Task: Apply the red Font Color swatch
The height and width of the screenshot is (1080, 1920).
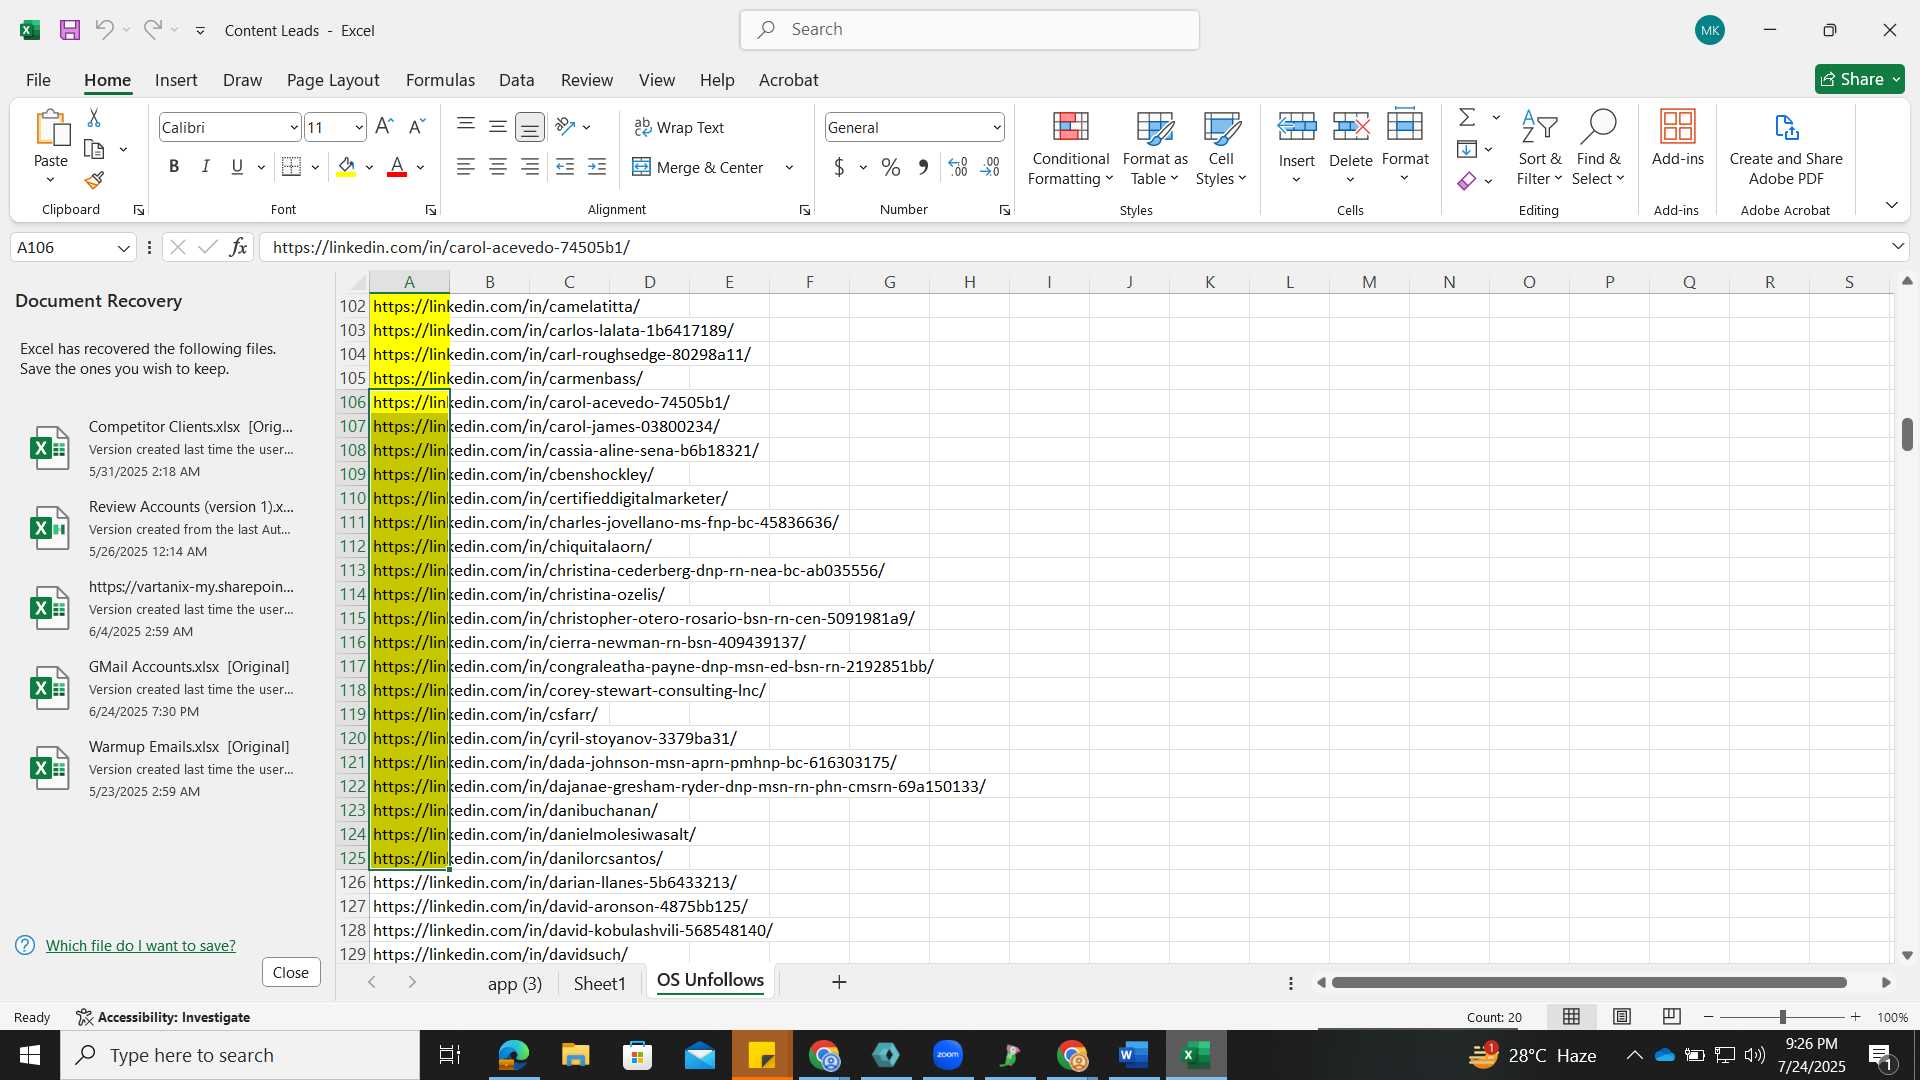Action: [x=397, y=167]
